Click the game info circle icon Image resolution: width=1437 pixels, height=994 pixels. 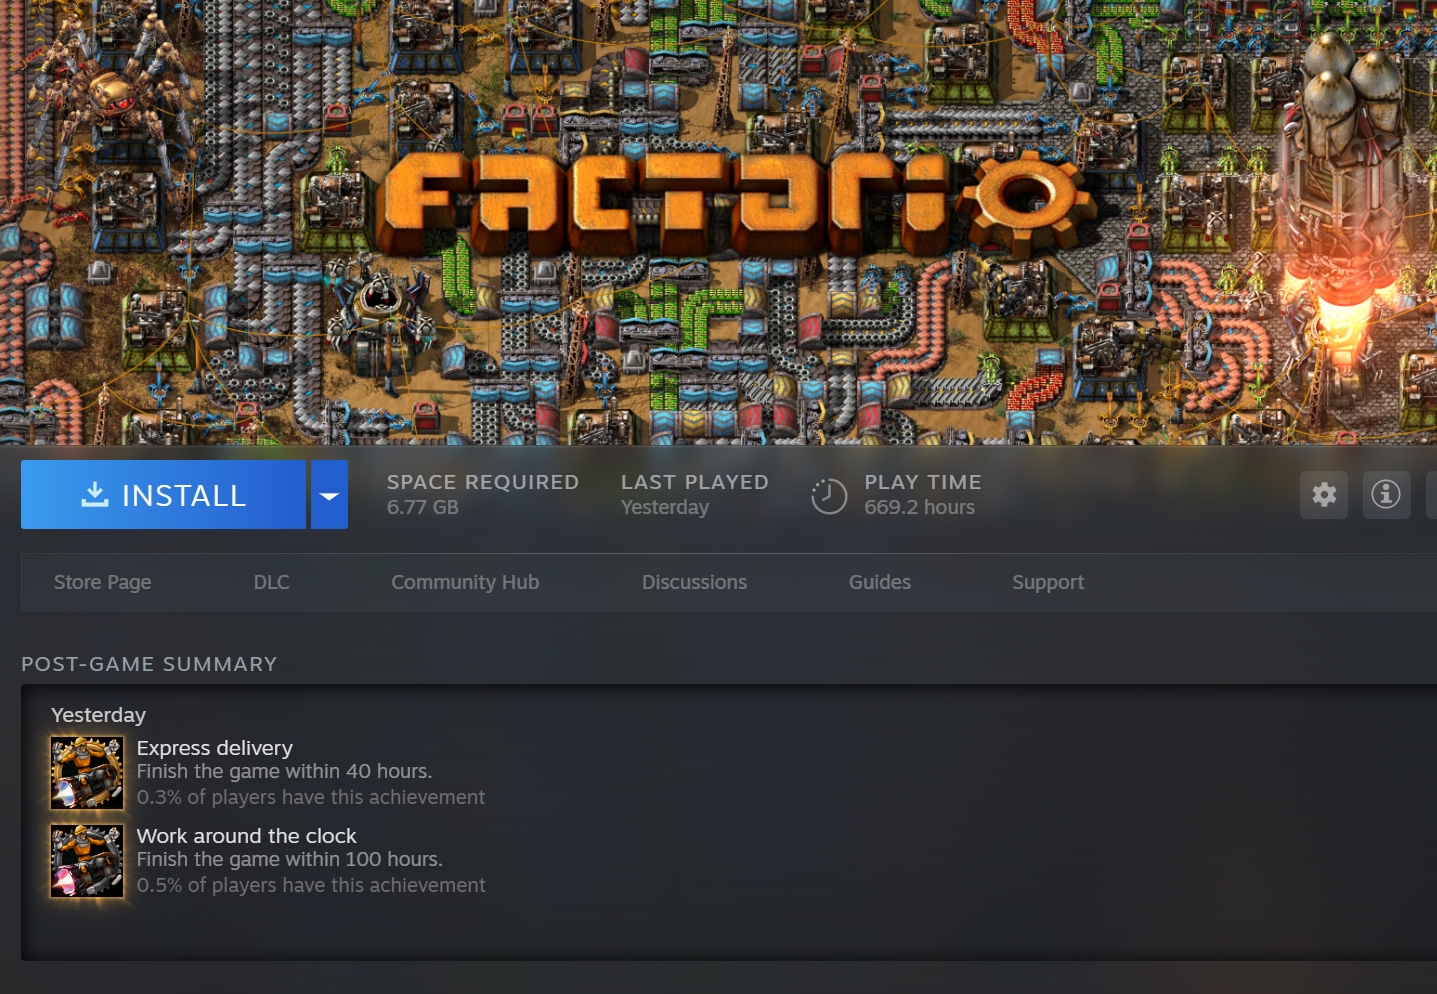tap(1386, 495)
